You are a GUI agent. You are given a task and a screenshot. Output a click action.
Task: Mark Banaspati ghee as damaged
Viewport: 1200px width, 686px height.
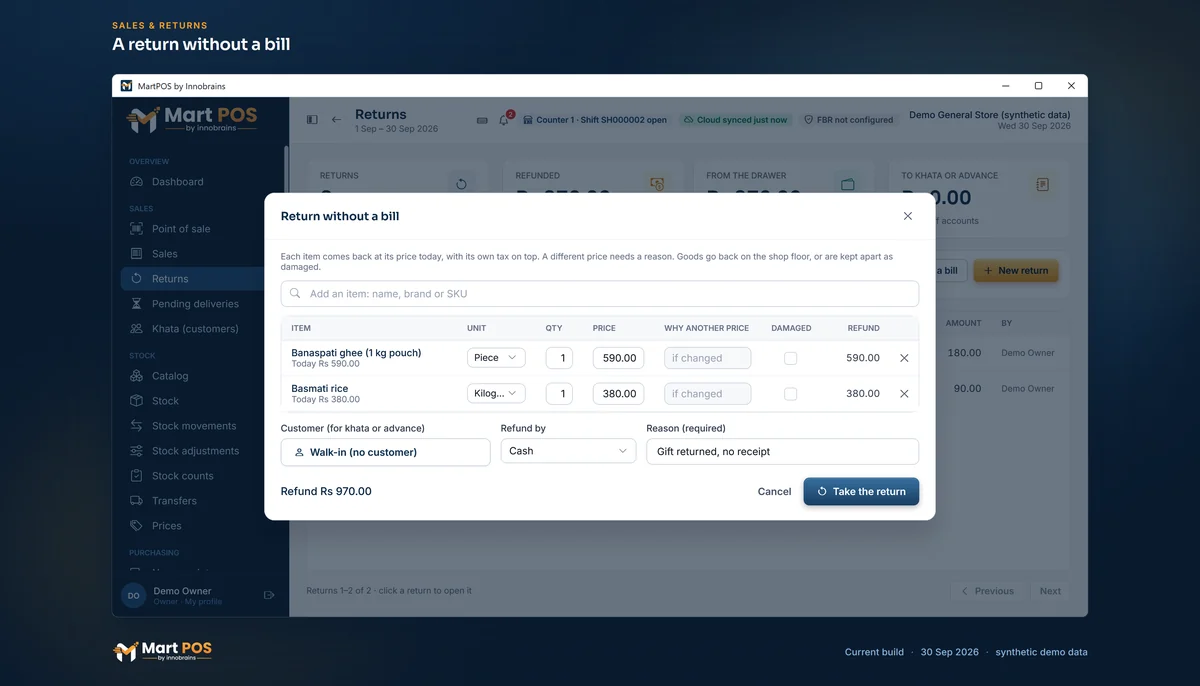click(791, 358)
